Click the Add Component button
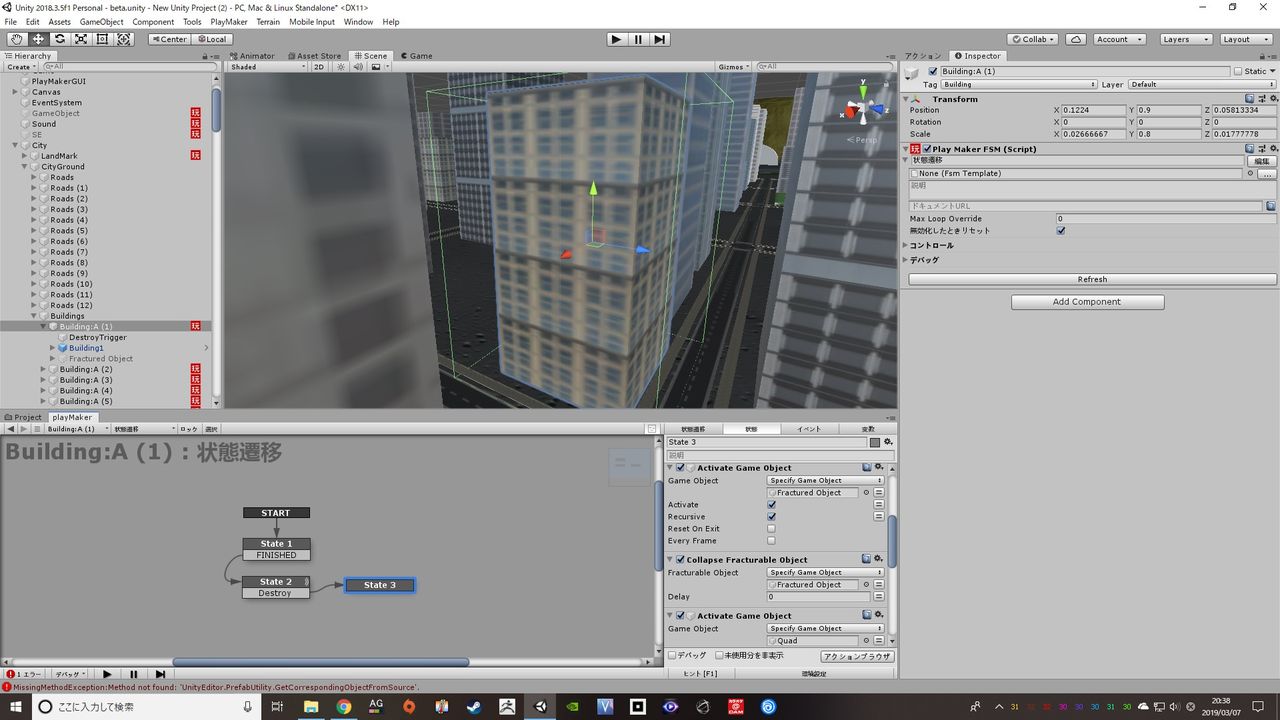The height and width of the screenshot is (720, 1280). click(x=1087, y=302)
